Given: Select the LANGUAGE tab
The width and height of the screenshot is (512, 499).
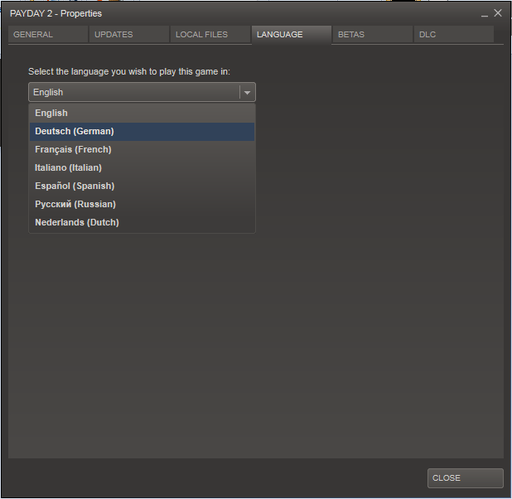Looking at the screenshot, I should (x=291, y=35).
